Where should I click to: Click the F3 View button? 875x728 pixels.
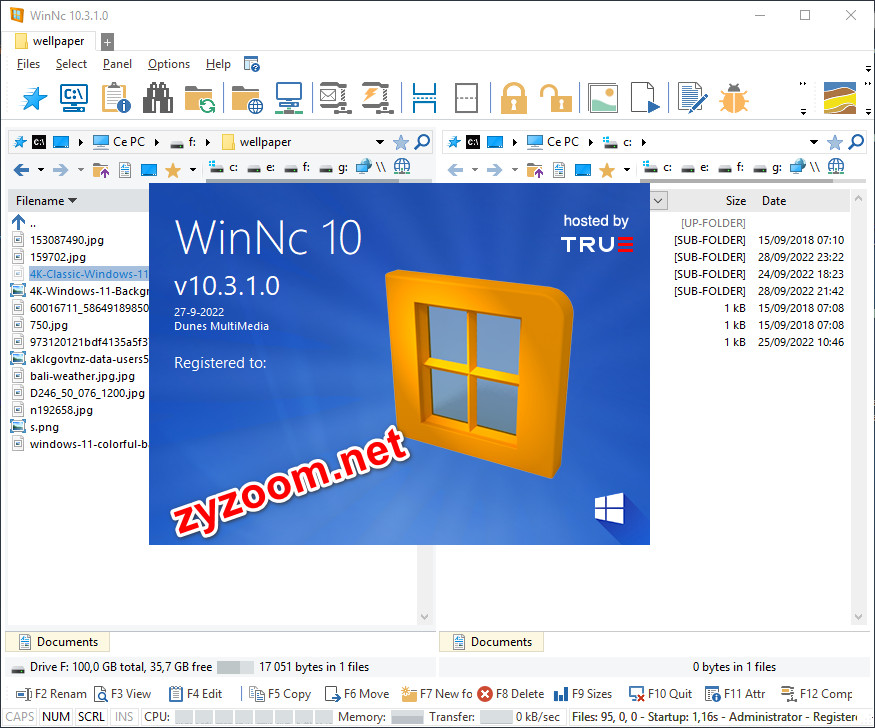click(x=123, y=694)
